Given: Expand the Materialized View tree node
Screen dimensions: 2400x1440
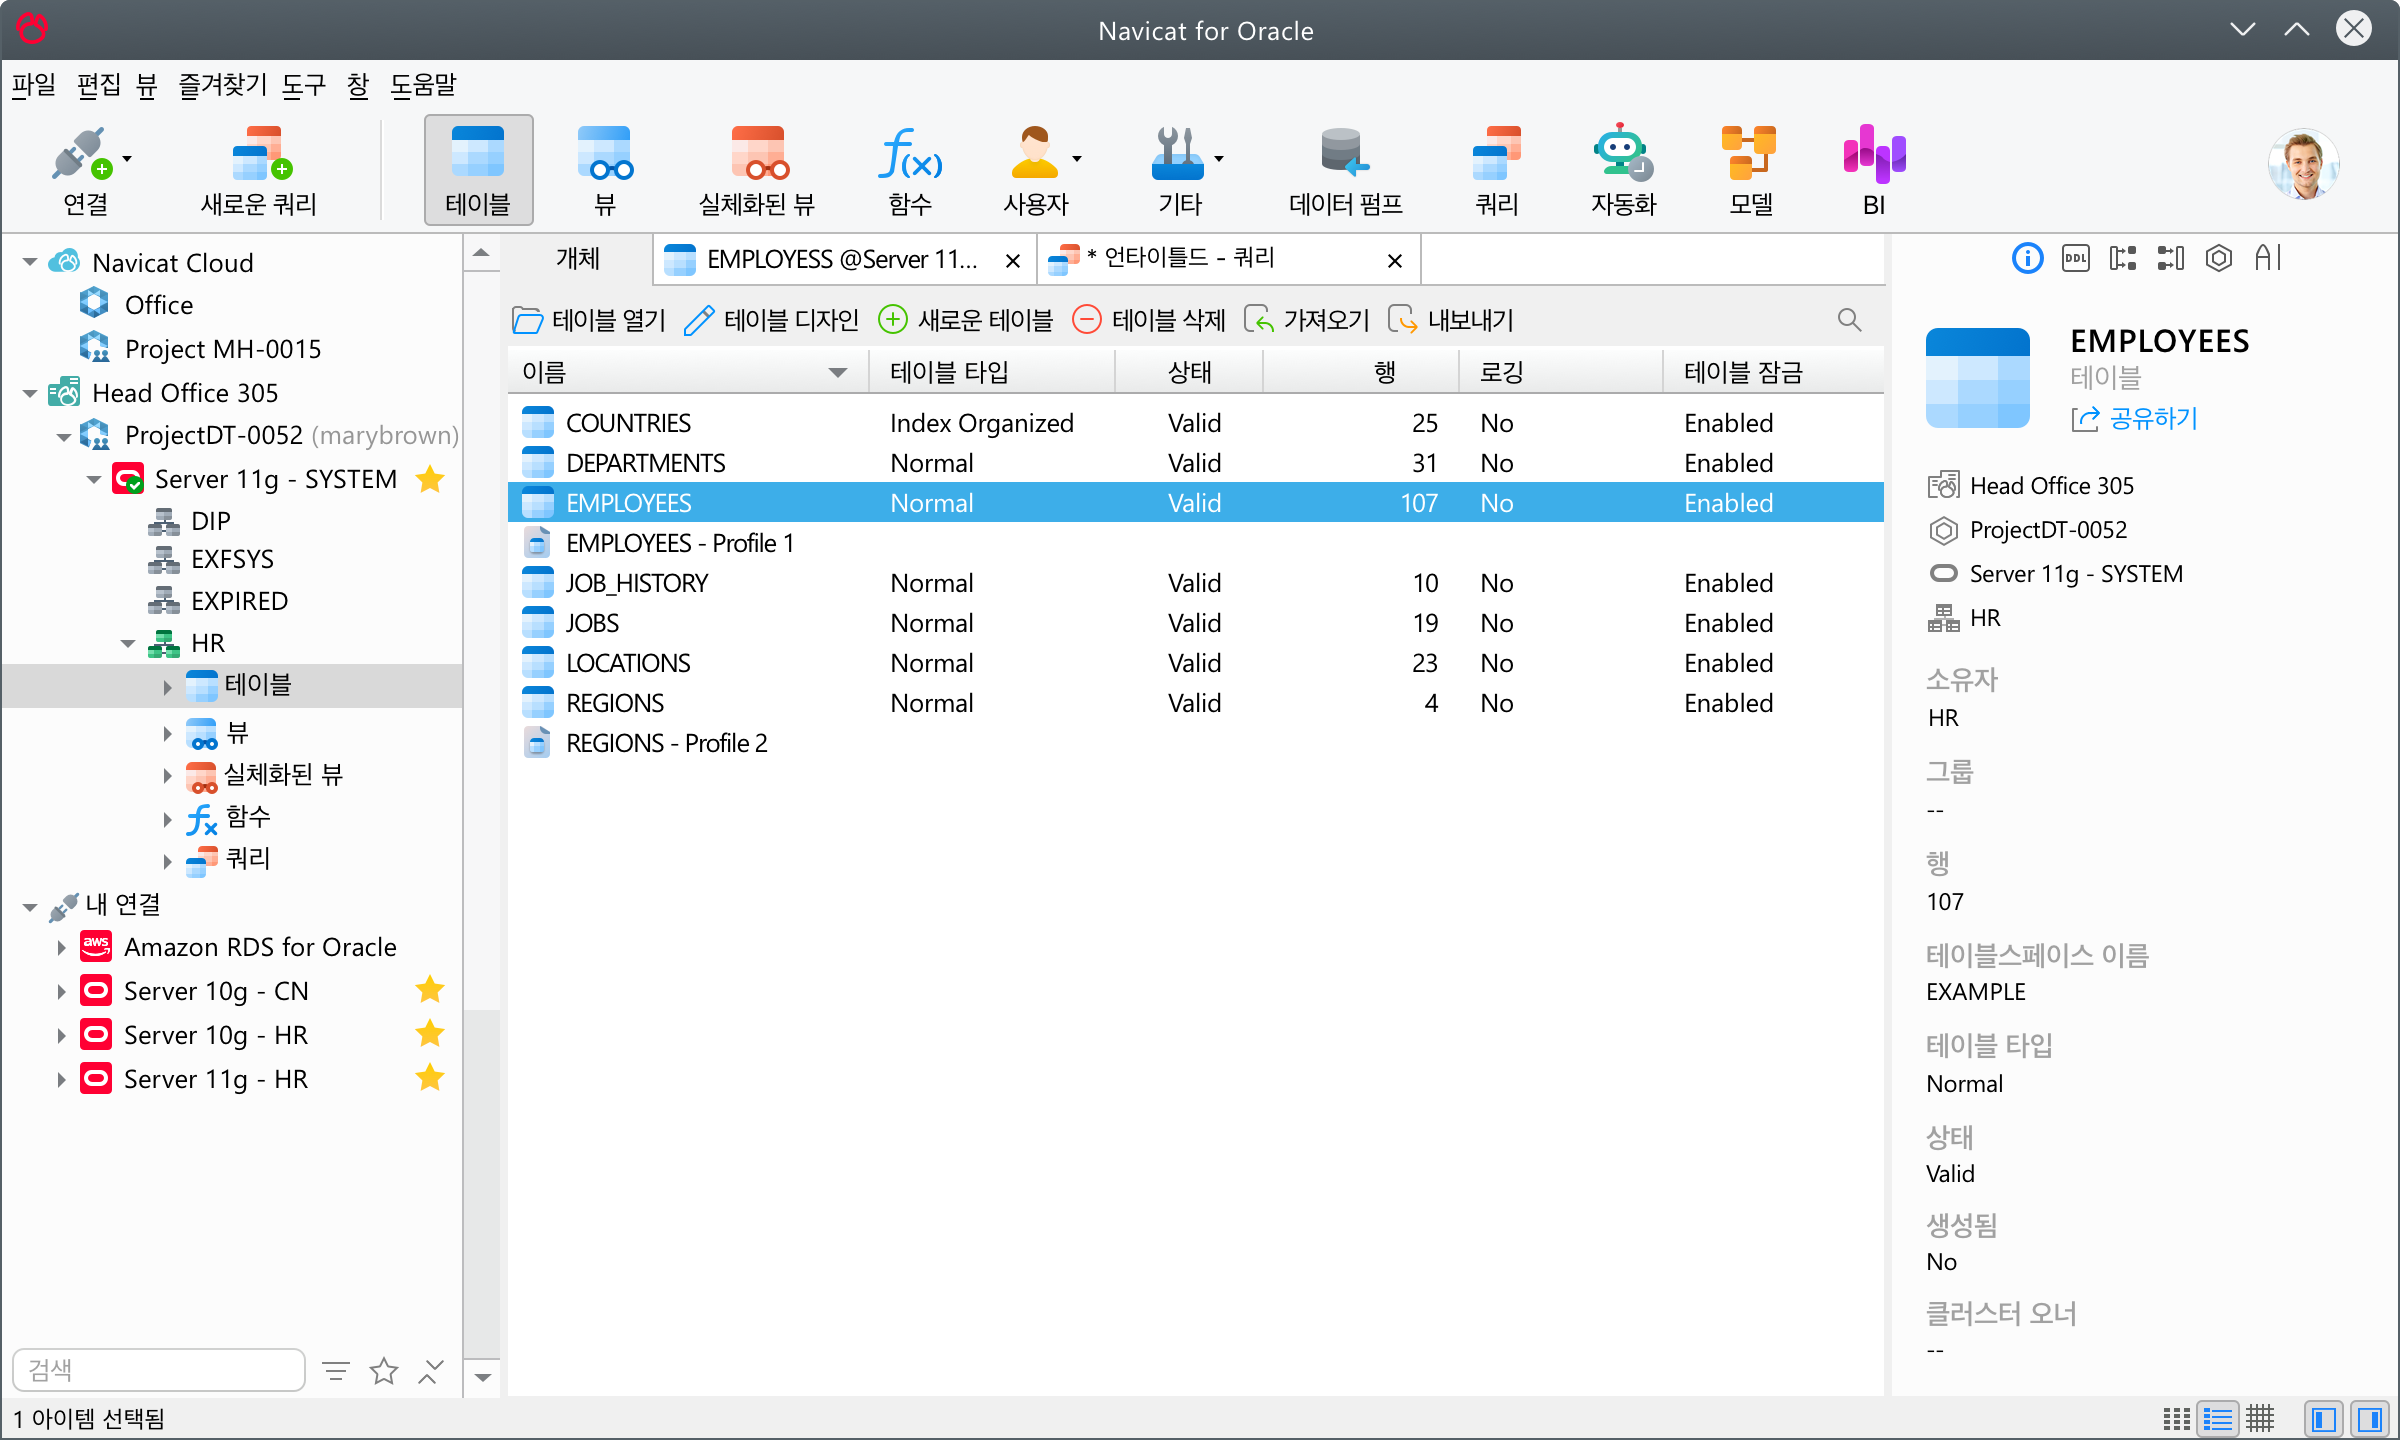Looking at the screenshot, I should click(167, 775).
